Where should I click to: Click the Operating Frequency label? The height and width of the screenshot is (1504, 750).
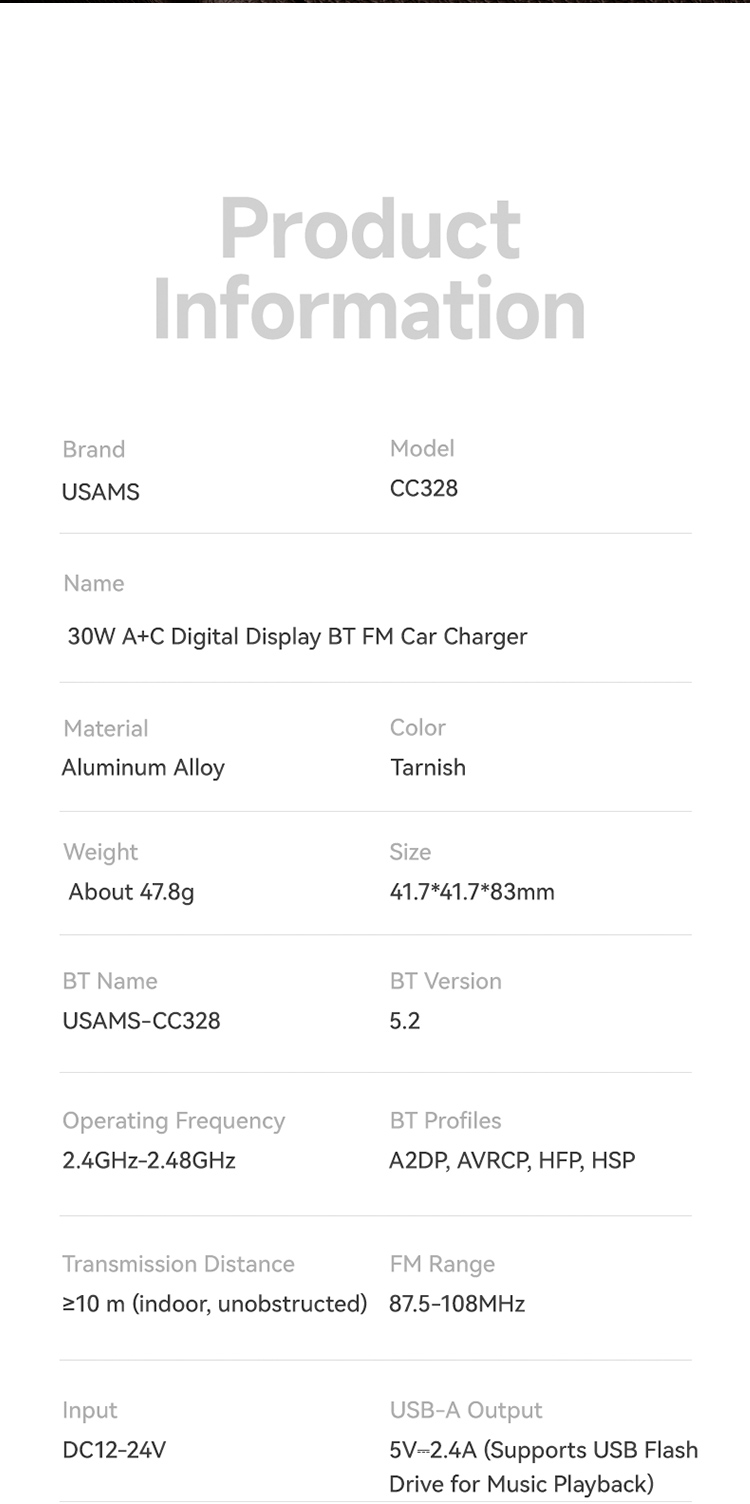(x=174, y=1121)
